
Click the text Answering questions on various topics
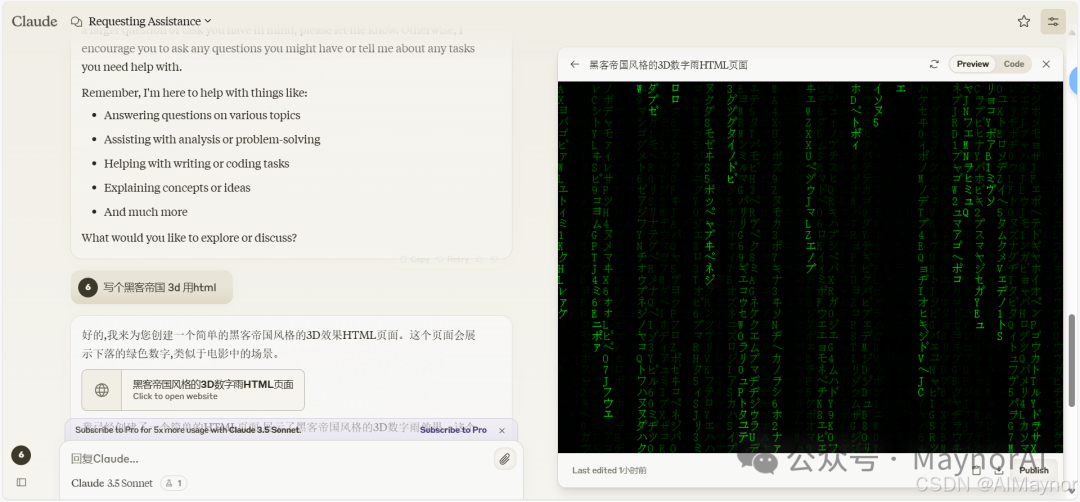[202, 115]
